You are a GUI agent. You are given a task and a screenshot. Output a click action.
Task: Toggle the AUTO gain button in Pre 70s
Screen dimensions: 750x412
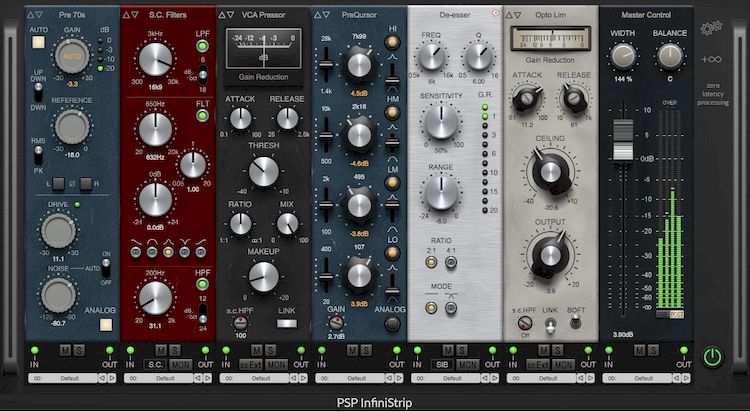coord(38,43)
